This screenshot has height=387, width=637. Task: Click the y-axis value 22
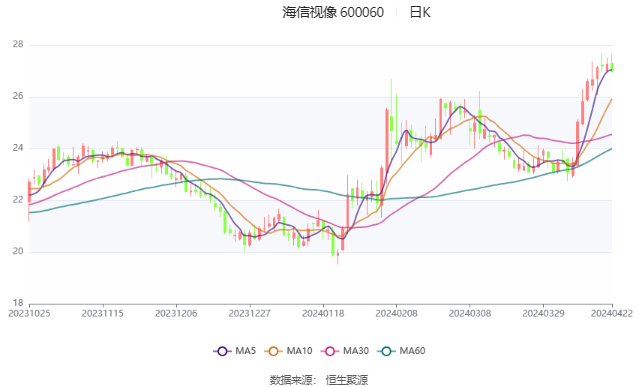tap(18, 199)
